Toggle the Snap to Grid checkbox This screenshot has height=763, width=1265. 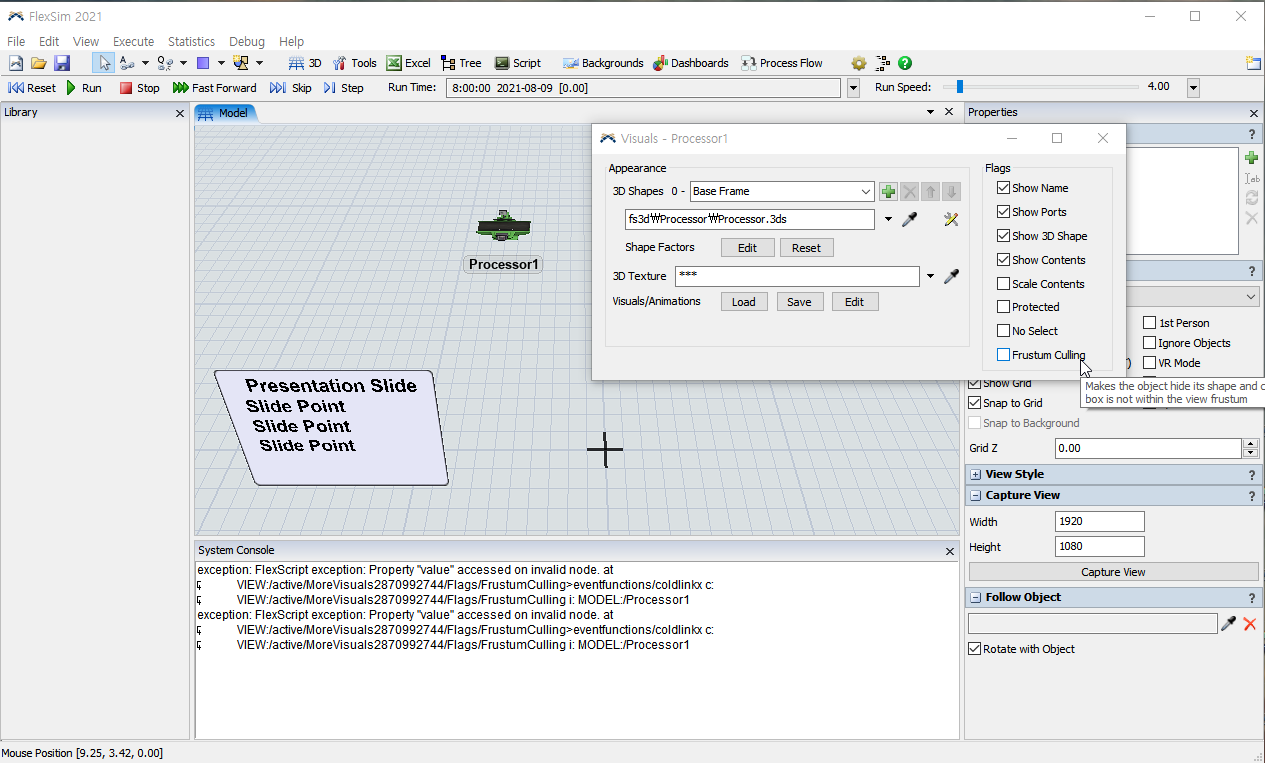click(x=975, y=403)
